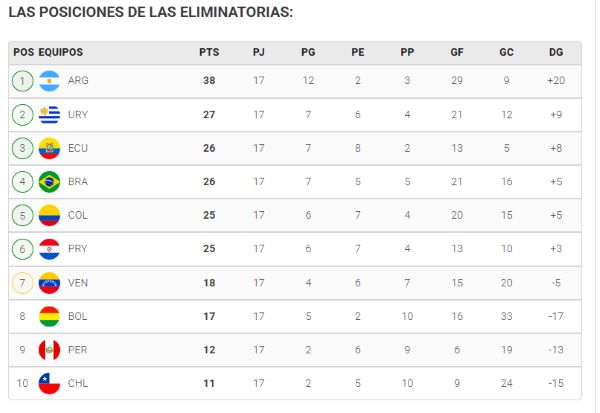Click position 1 green circle badge

[23, 81]
